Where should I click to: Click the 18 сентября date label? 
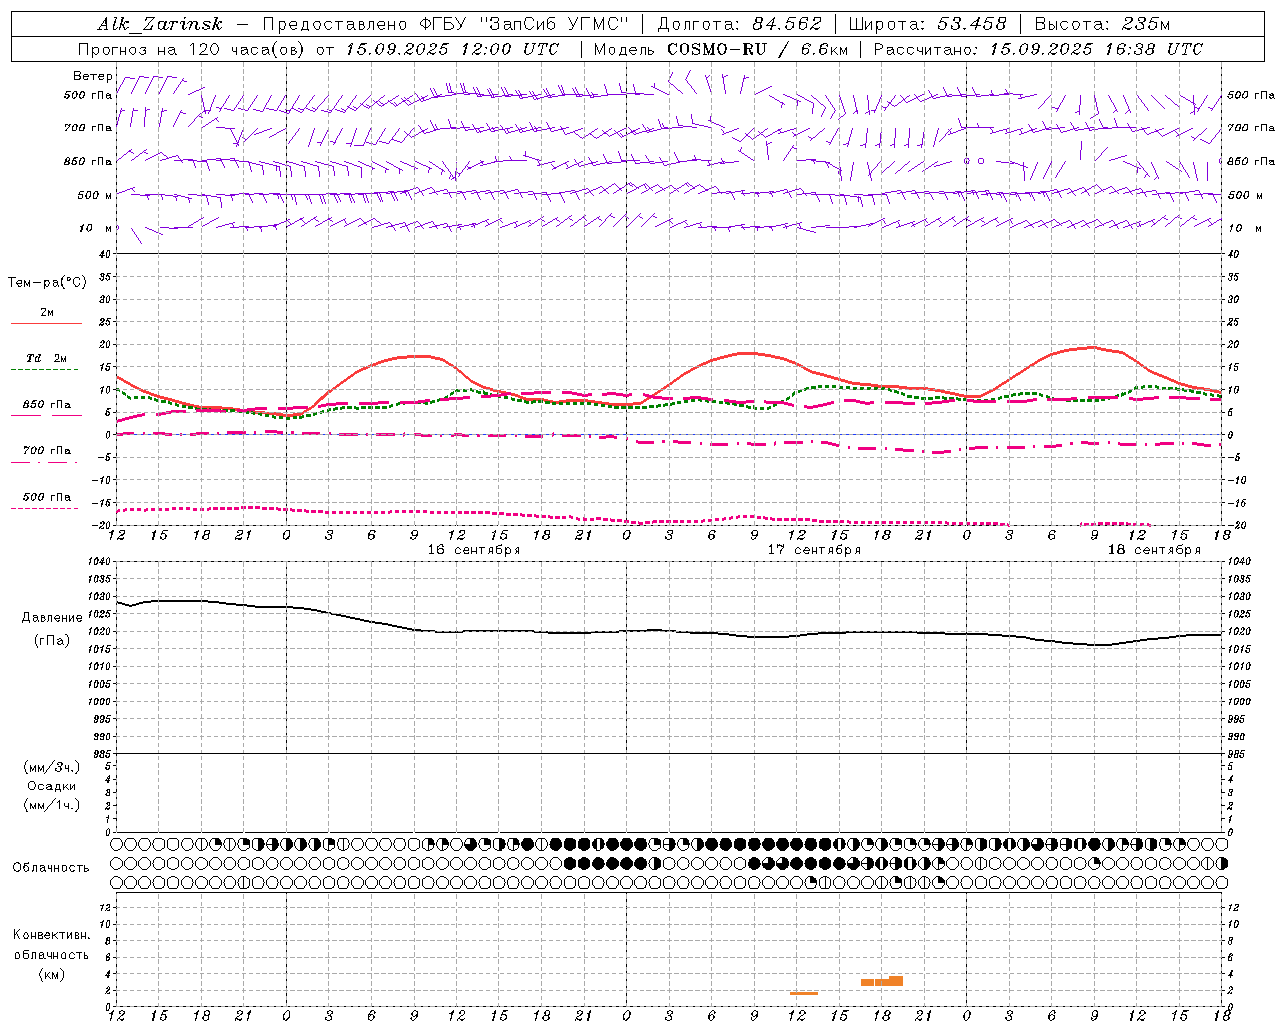(1154, 550)
